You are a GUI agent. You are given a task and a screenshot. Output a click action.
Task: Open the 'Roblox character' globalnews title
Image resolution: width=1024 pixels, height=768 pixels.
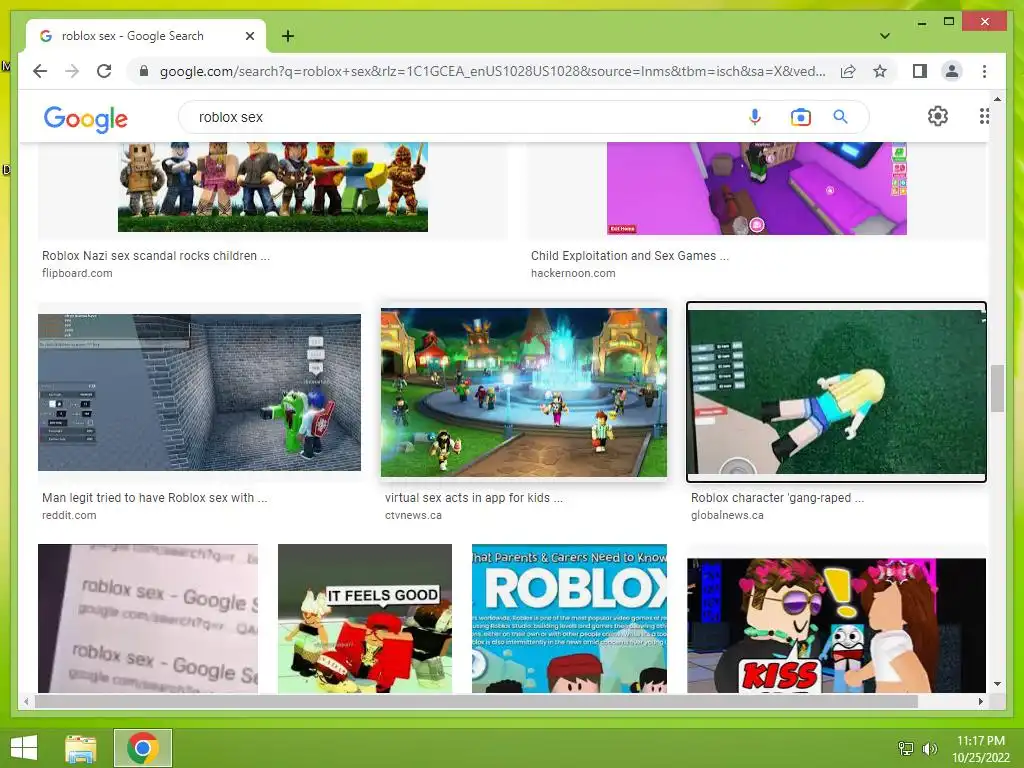coord(777,497)
